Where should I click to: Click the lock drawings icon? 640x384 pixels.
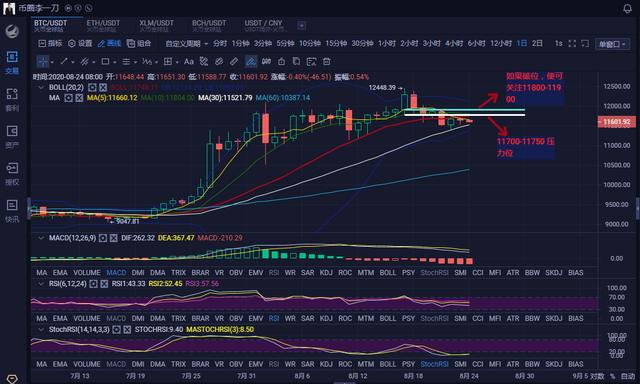(x=282, y=62)
